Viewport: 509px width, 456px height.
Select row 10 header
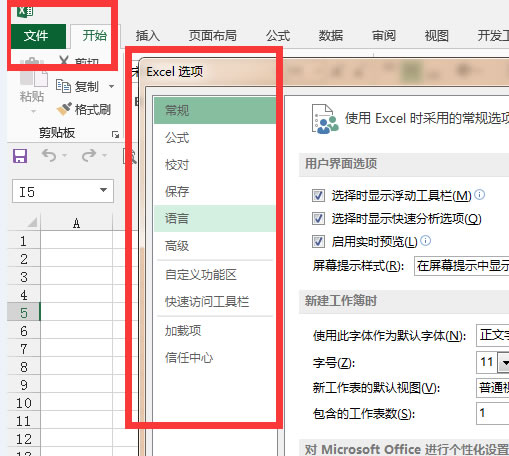[x=24, y=403]
